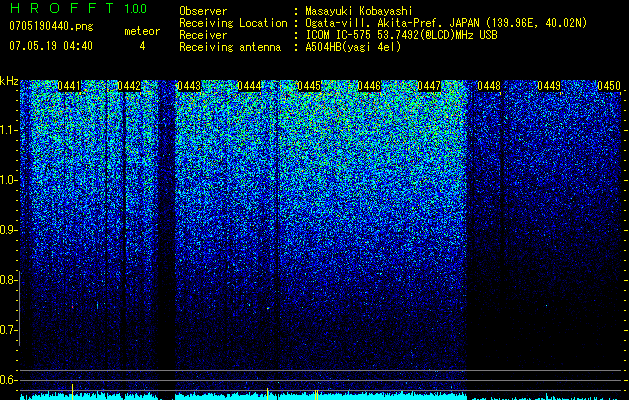Click the kHz axis unit label
The image size is (629, 400).
[x=9, y=81]
